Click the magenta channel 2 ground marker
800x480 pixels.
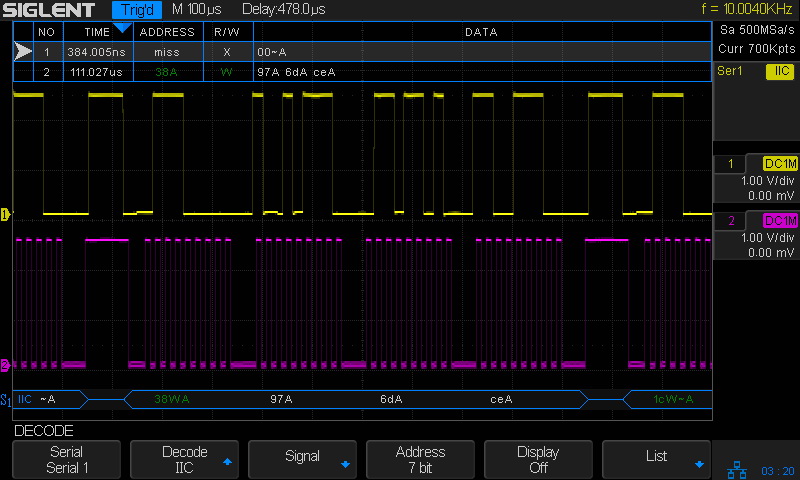(5, 365)
